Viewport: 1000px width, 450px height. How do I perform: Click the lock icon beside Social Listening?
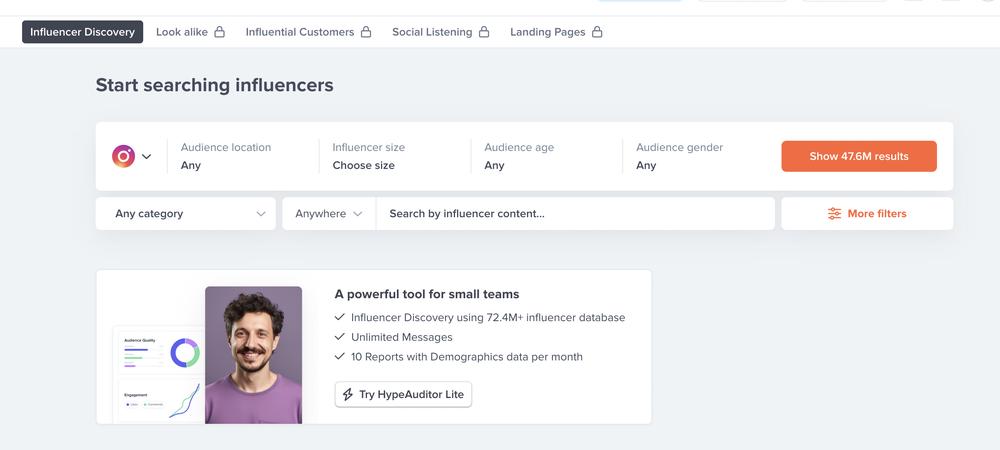click(484, 32)
